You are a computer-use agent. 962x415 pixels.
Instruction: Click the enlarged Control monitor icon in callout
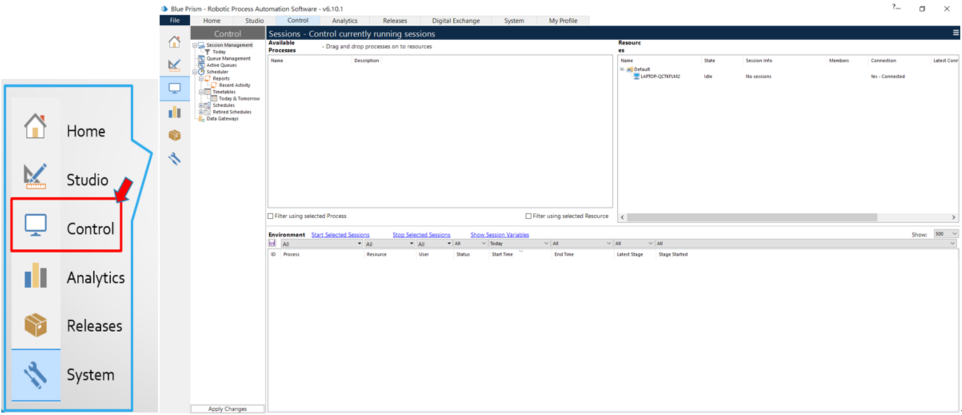(x=36, y=225)
